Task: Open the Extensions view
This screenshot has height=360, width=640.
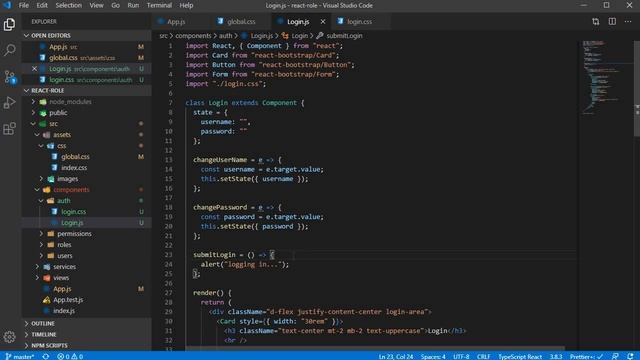Action: [x=9, y=129]
